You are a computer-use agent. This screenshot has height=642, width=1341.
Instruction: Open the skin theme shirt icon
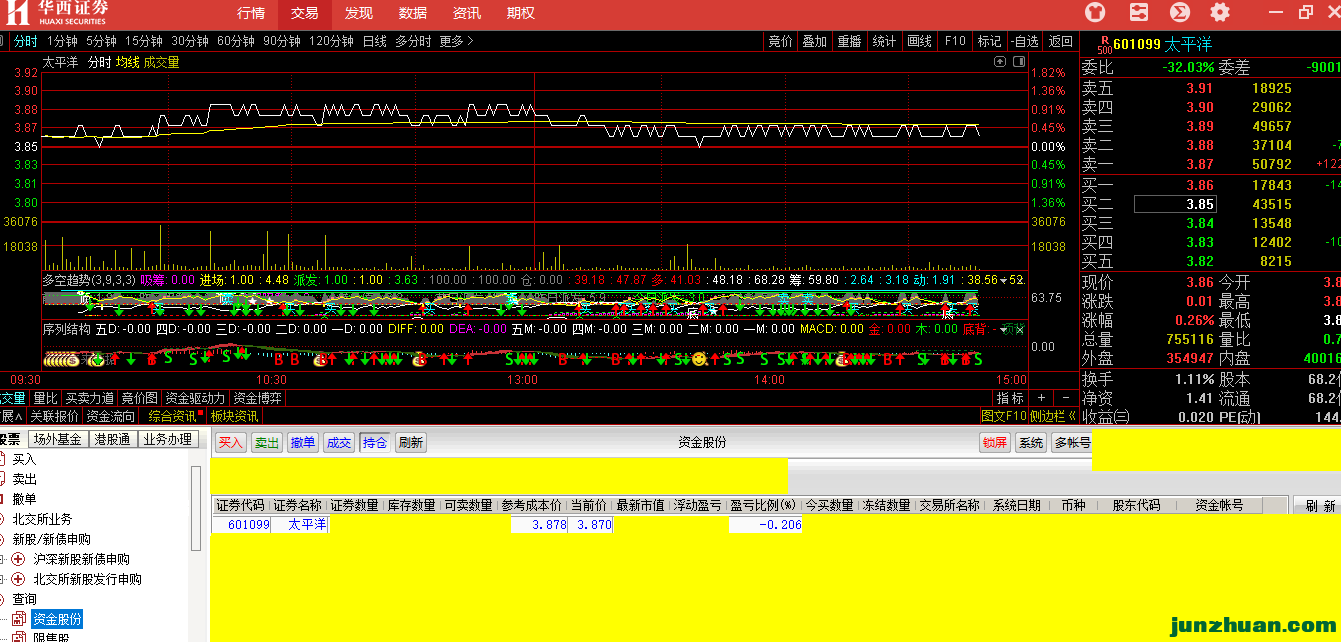pos(1097,12)
